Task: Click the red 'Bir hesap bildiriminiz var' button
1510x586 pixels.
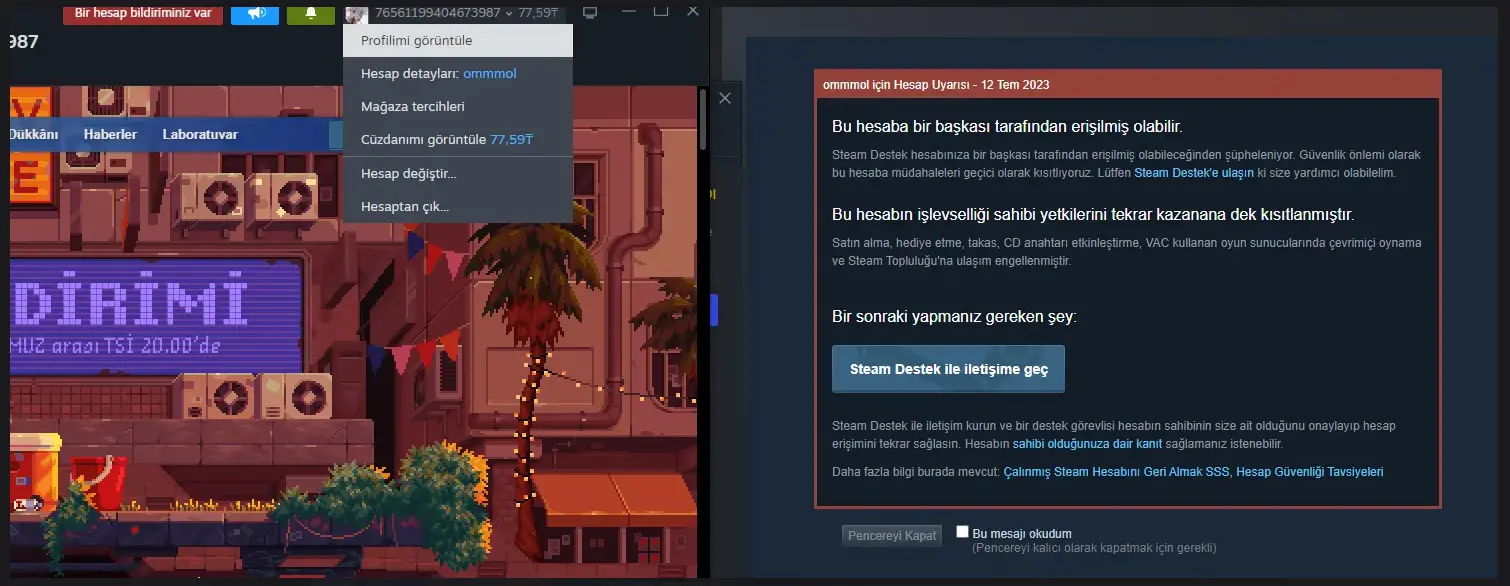Action: tap(143, 13)
